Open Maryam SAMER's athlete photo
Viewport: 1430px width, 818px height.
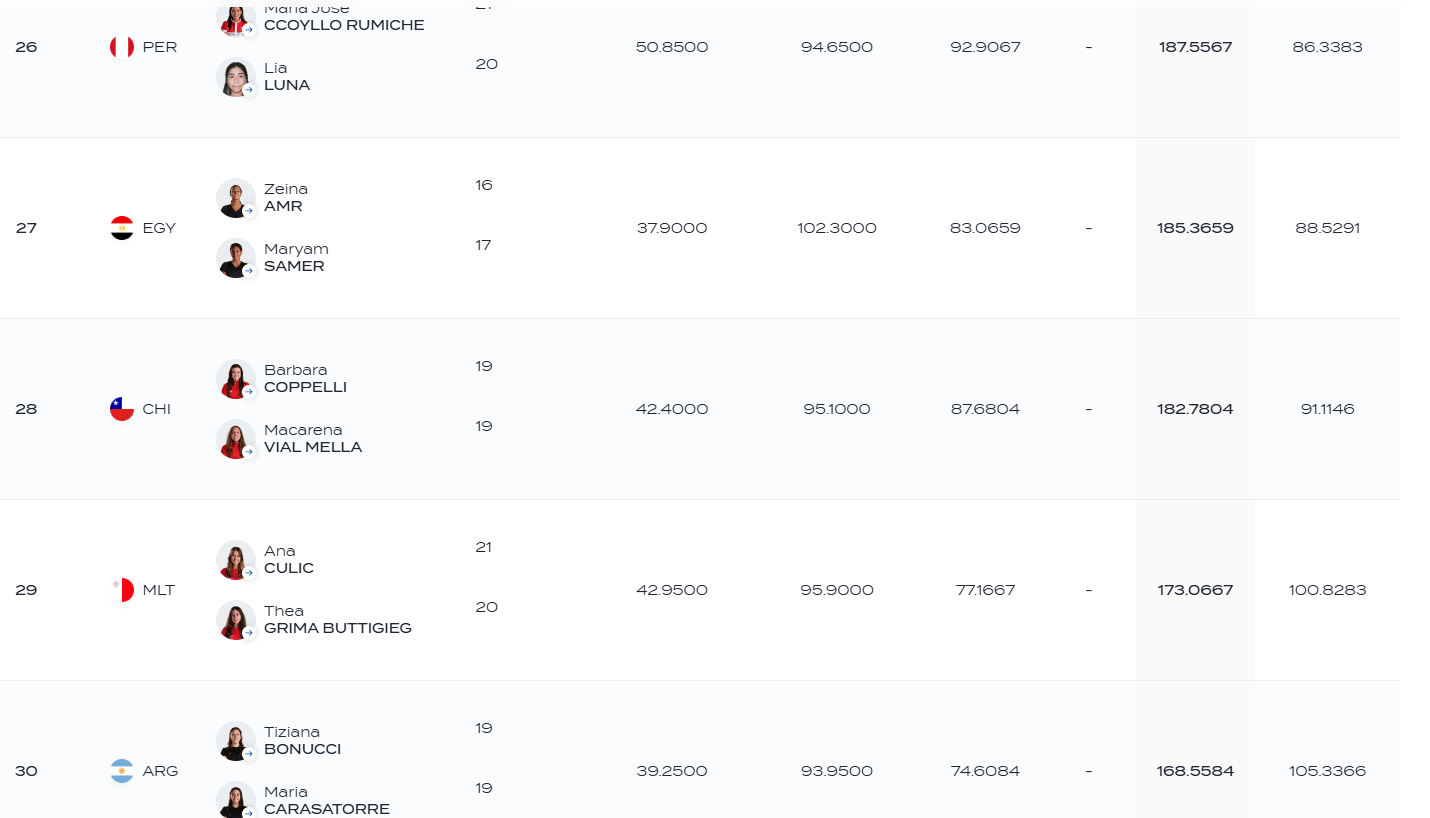click(x=236, y=258)
